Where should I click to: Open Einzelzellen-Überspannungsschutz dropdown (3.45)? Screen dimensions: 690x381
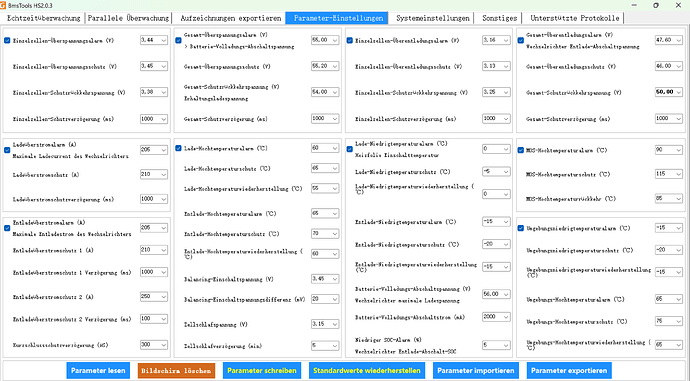tap(154, 66)
